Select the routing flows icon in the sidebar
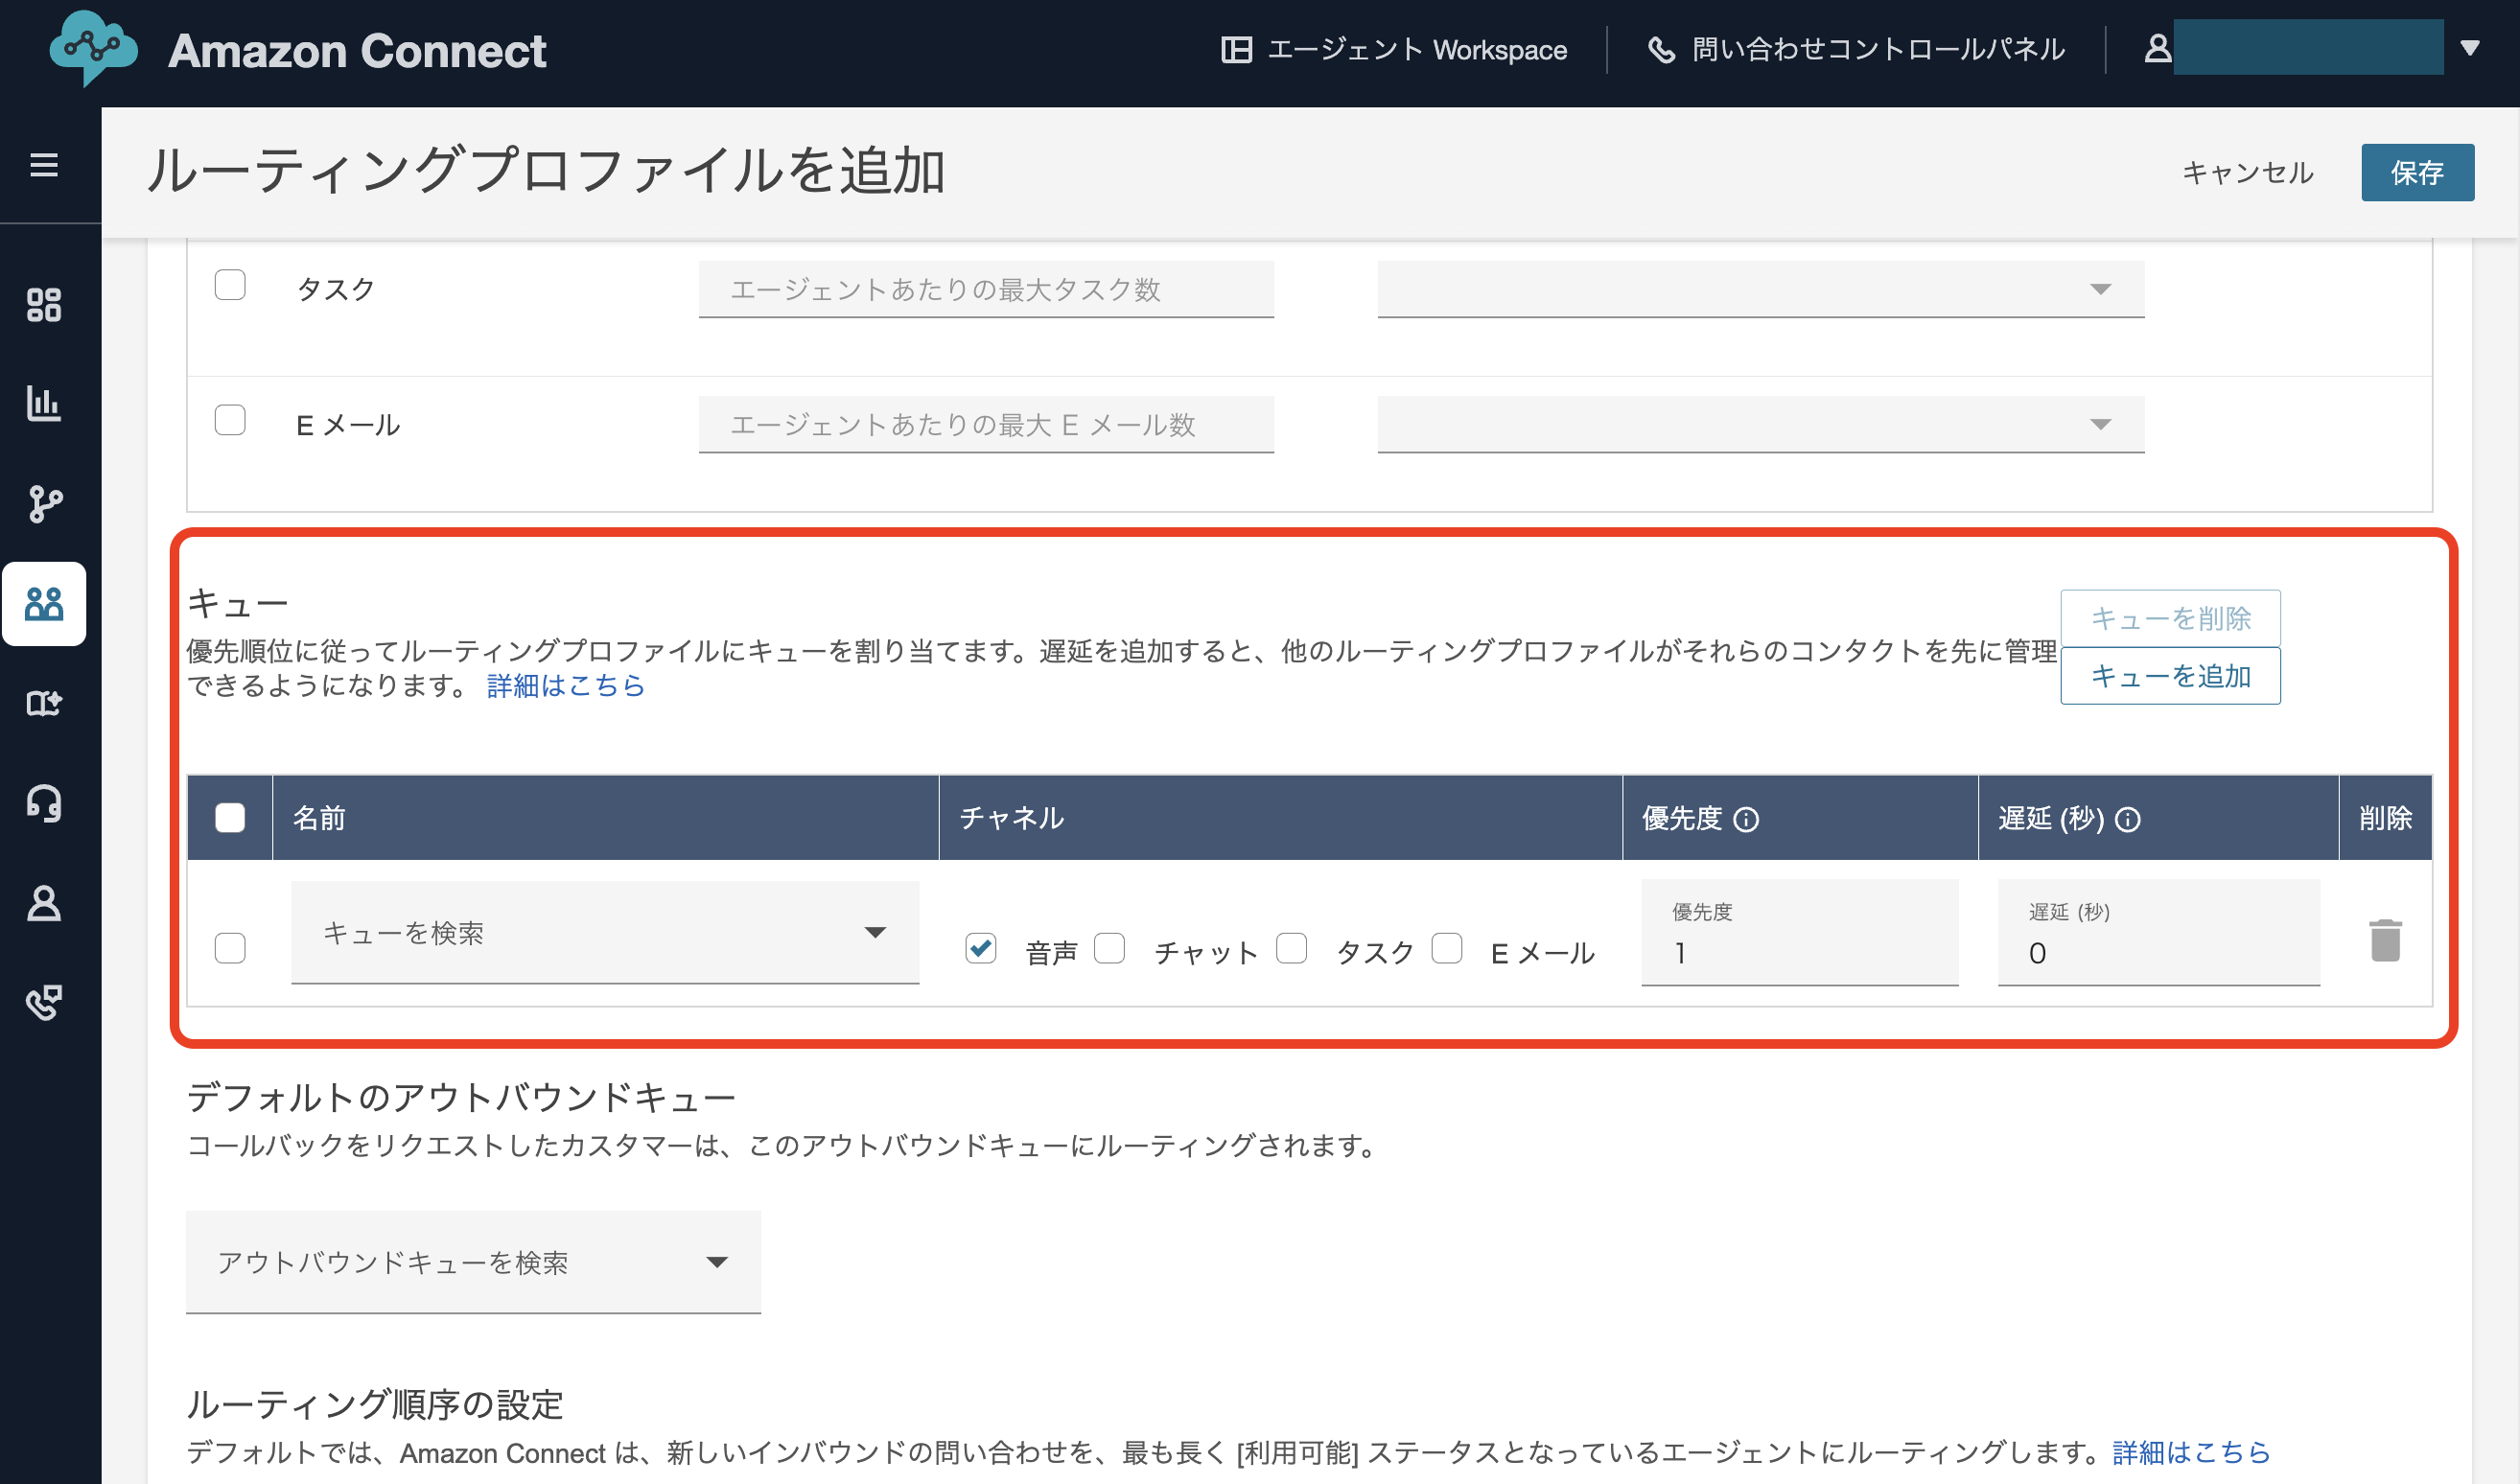The image size is (2520, 1484). tap(44, 504)
